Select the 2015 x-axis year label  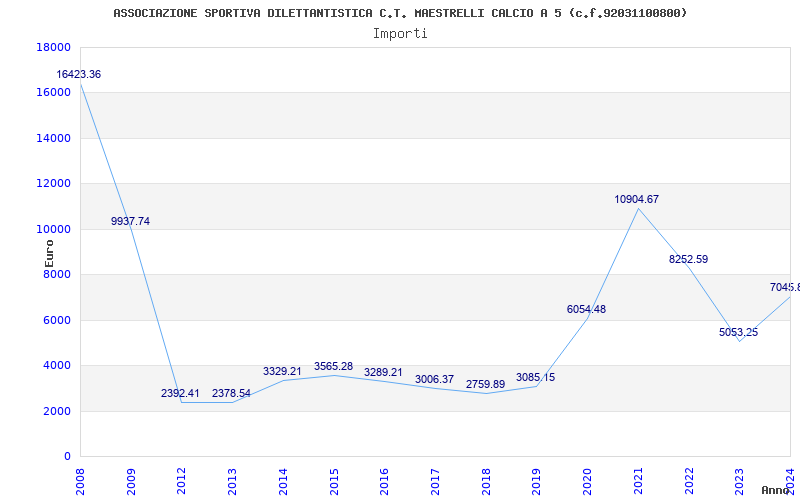point(334,482)
